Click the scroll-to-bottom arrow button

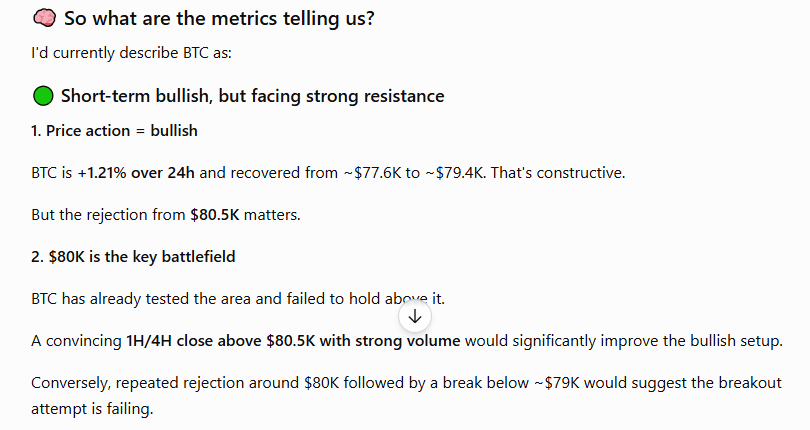[x=415, y=316]
